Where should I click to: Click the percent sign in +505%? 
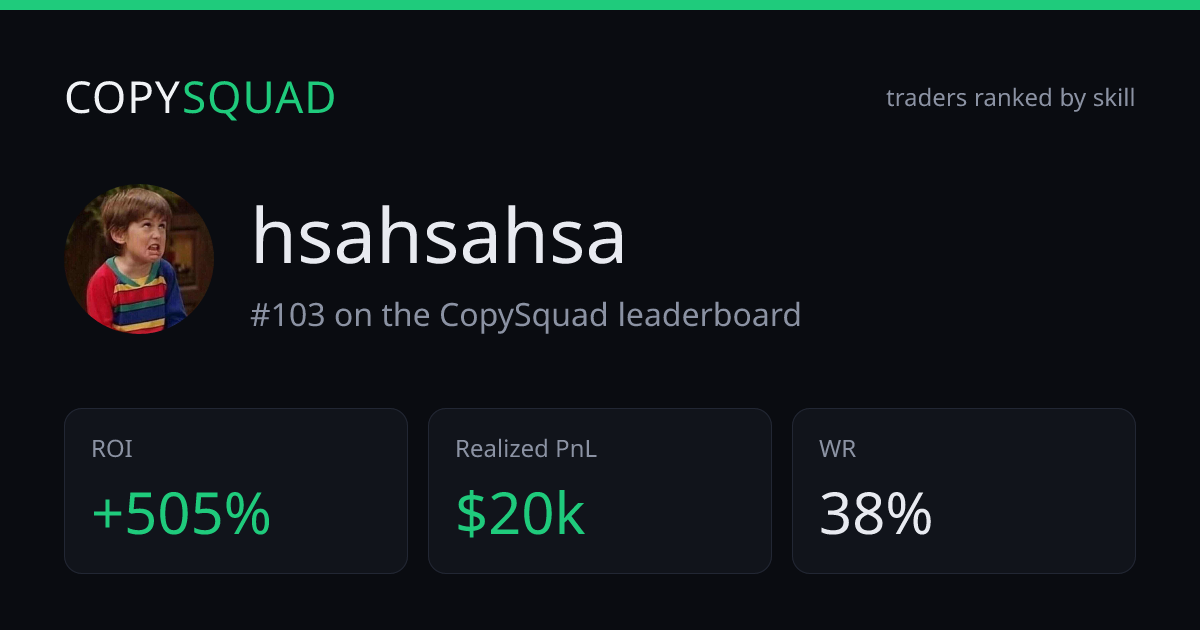coord(246,514)
